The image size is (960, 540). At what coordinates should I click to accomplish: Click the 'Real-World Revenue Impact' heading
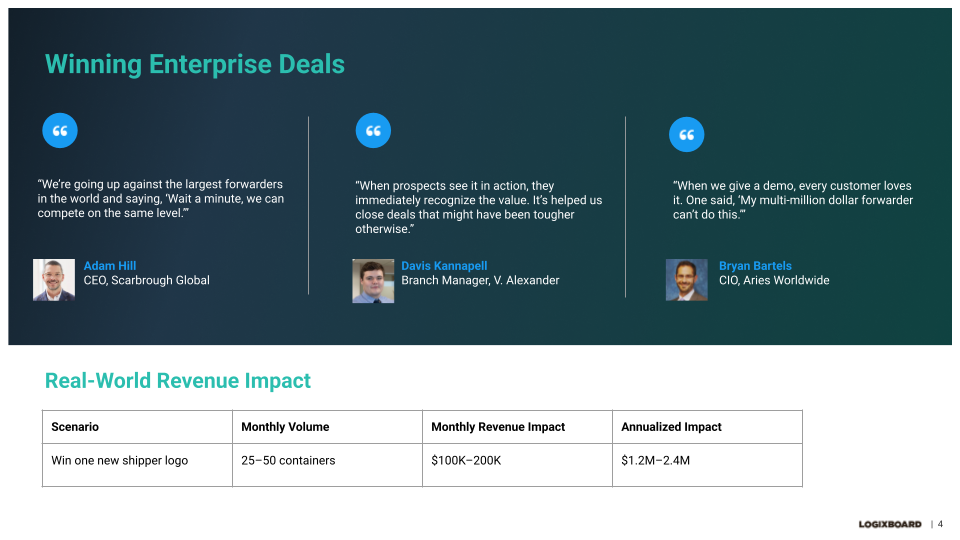(178, 381)
